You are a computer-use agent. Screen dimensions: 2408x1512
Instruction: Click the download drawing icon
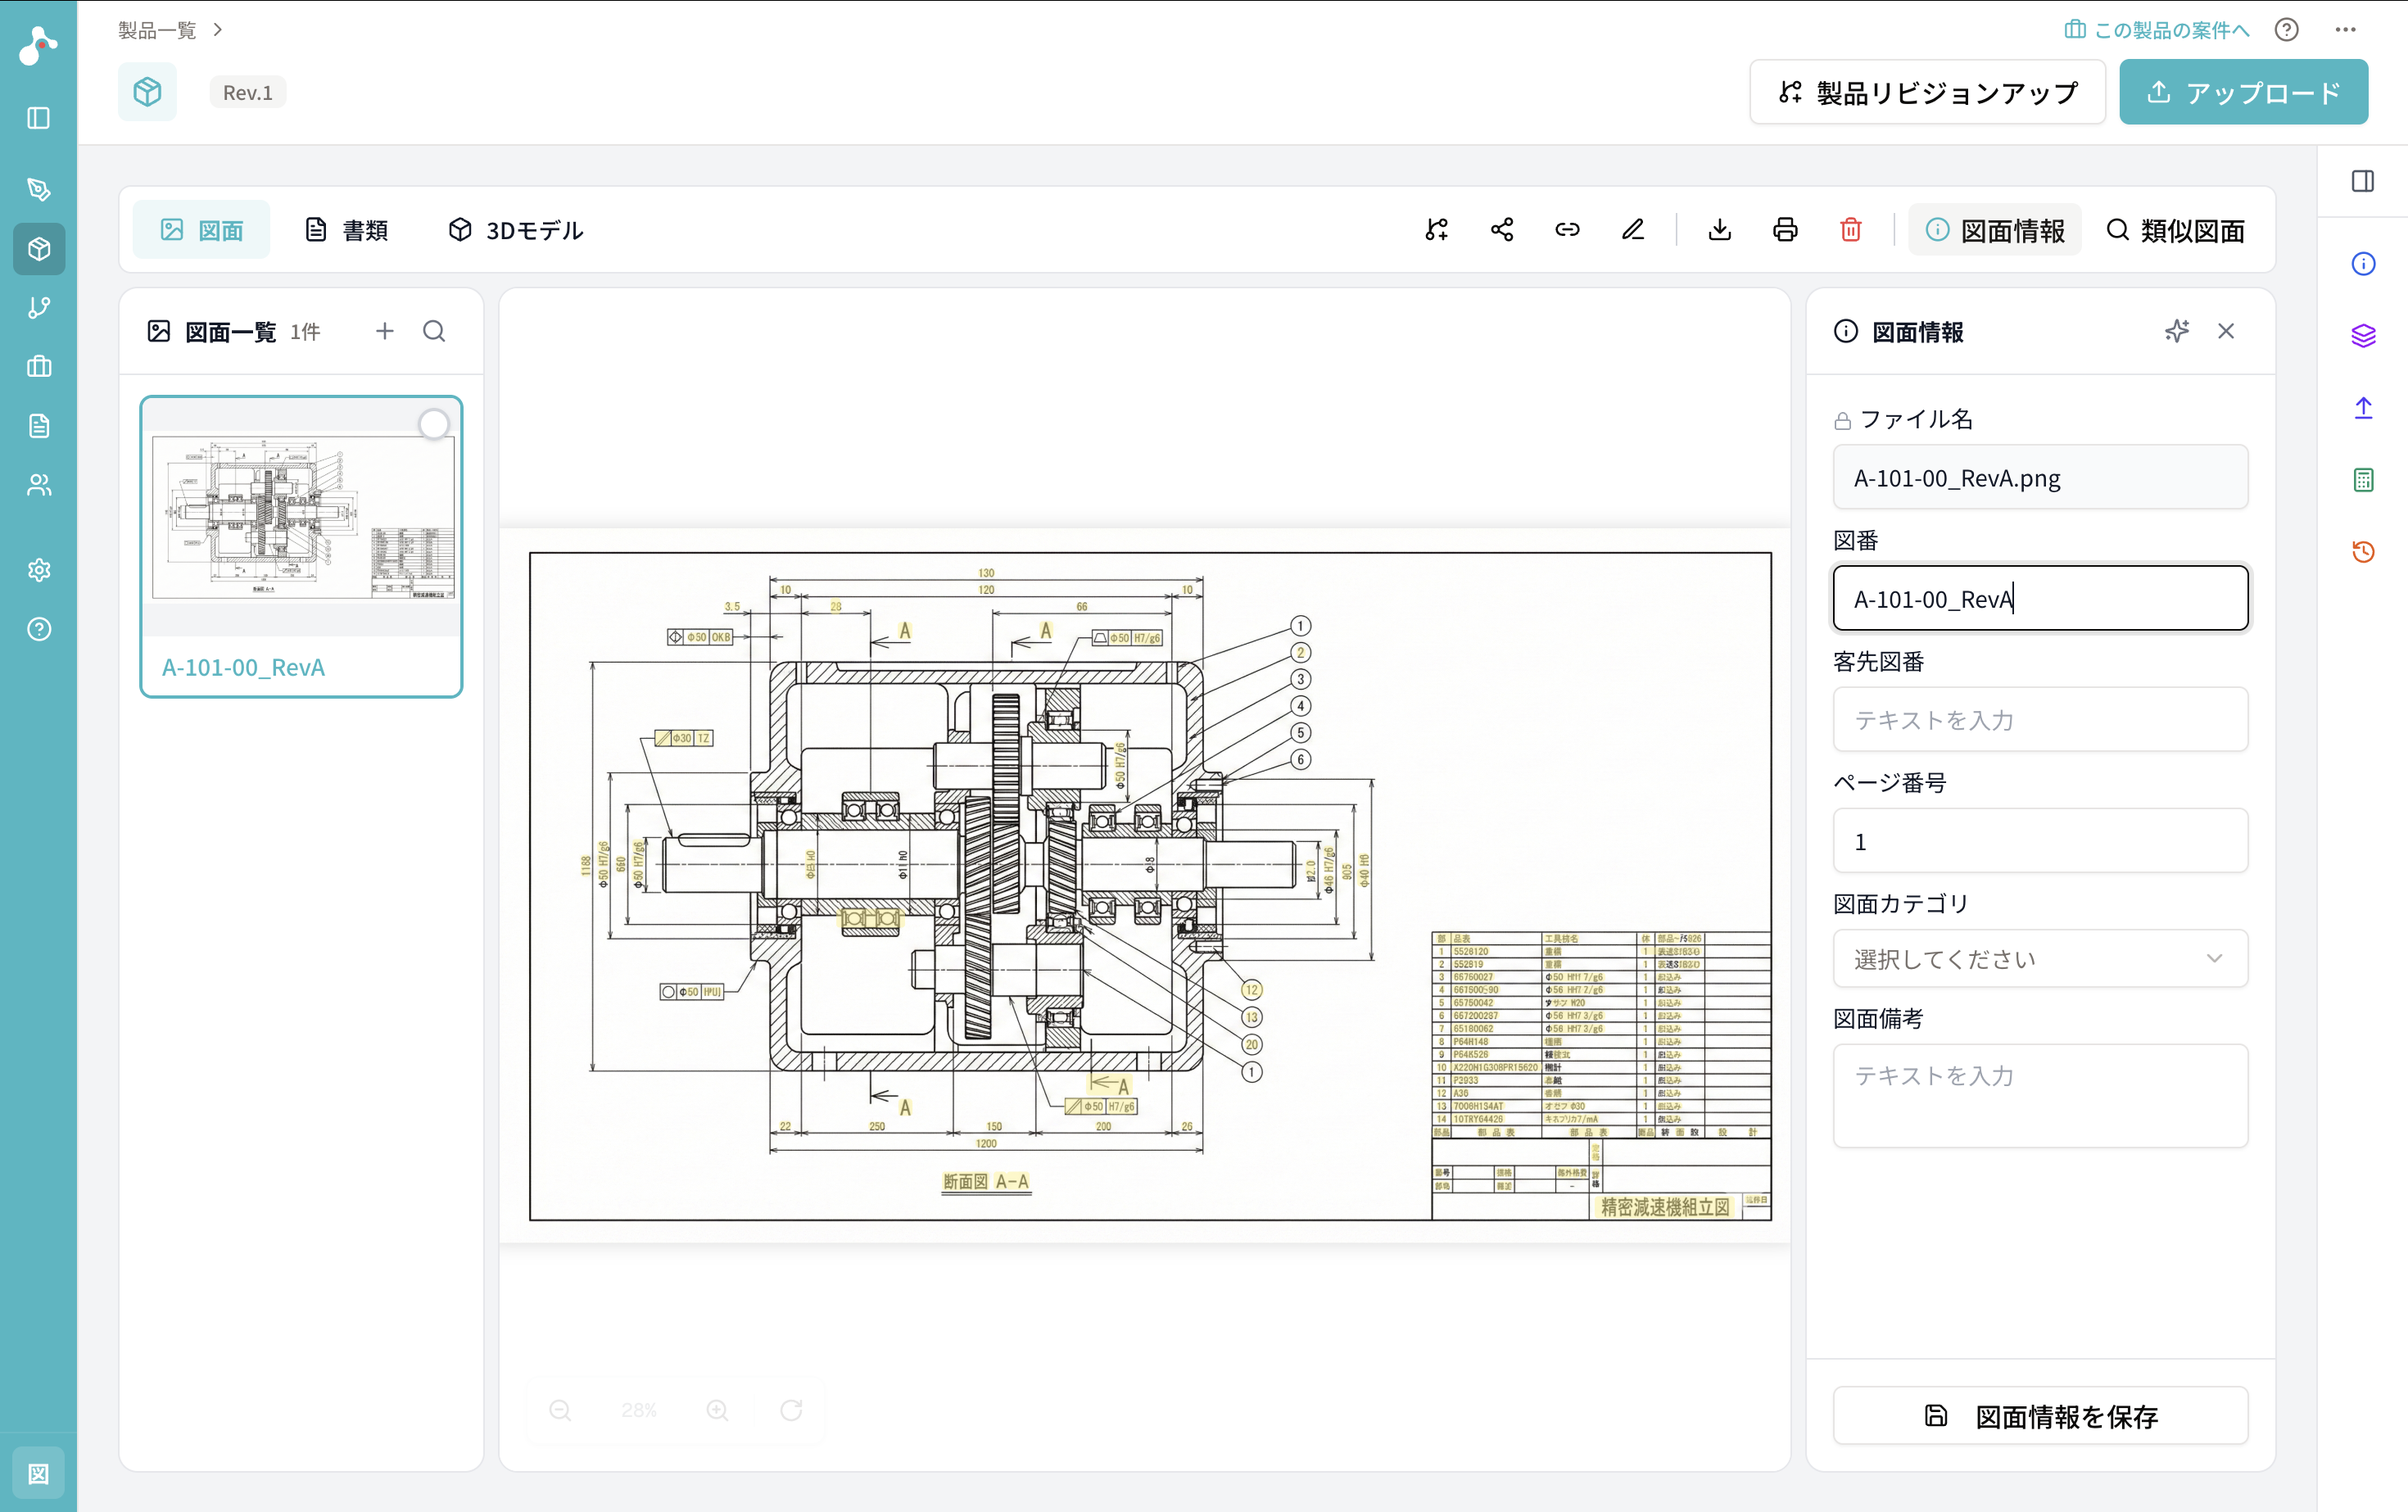tap(1719, 230)
